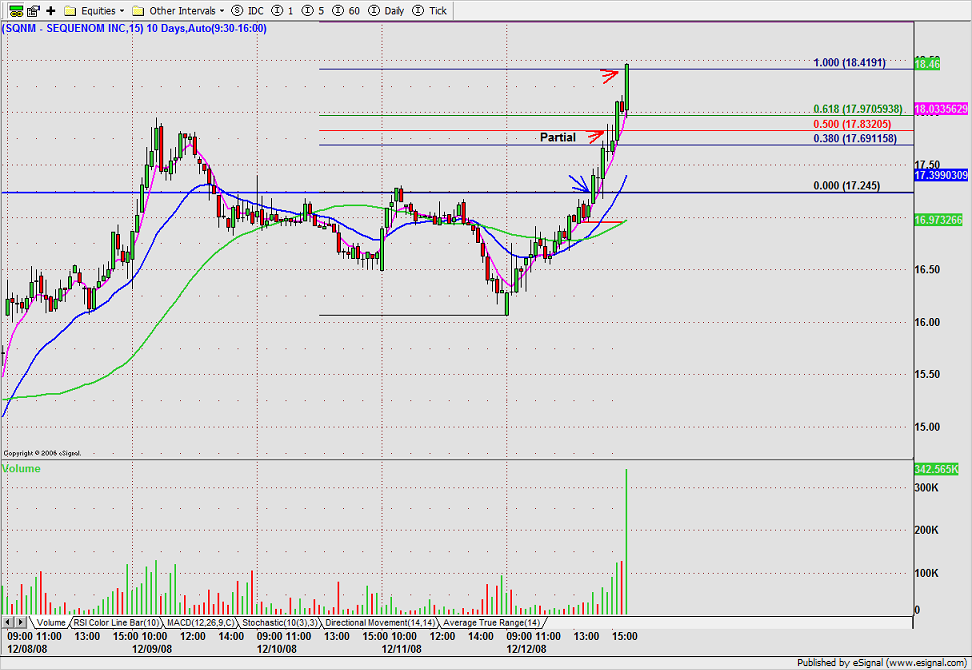972x670 pixels.
Task: Click the green 18.46 price marker
Action: tap(927, 63)
